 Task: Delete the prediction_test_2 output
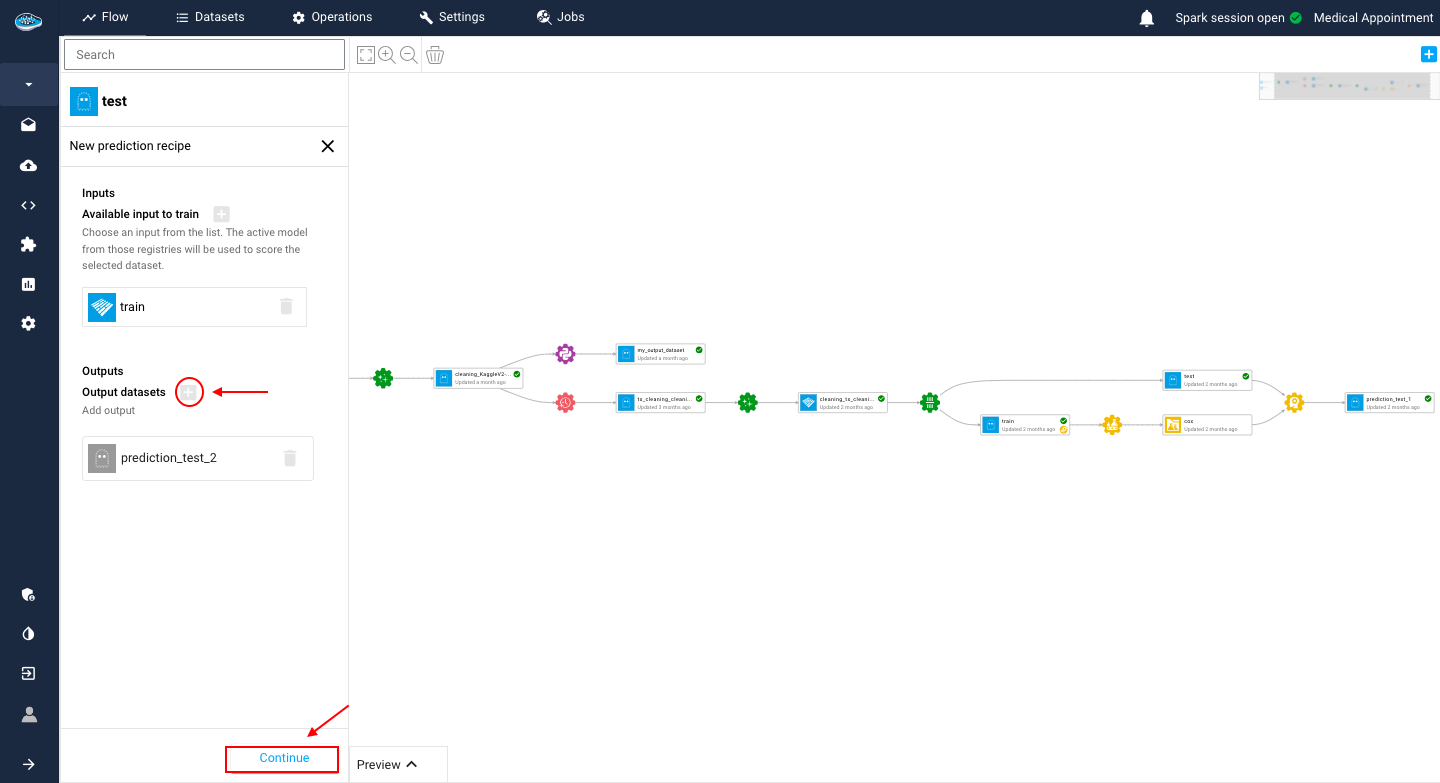click(x=290, y=458)
